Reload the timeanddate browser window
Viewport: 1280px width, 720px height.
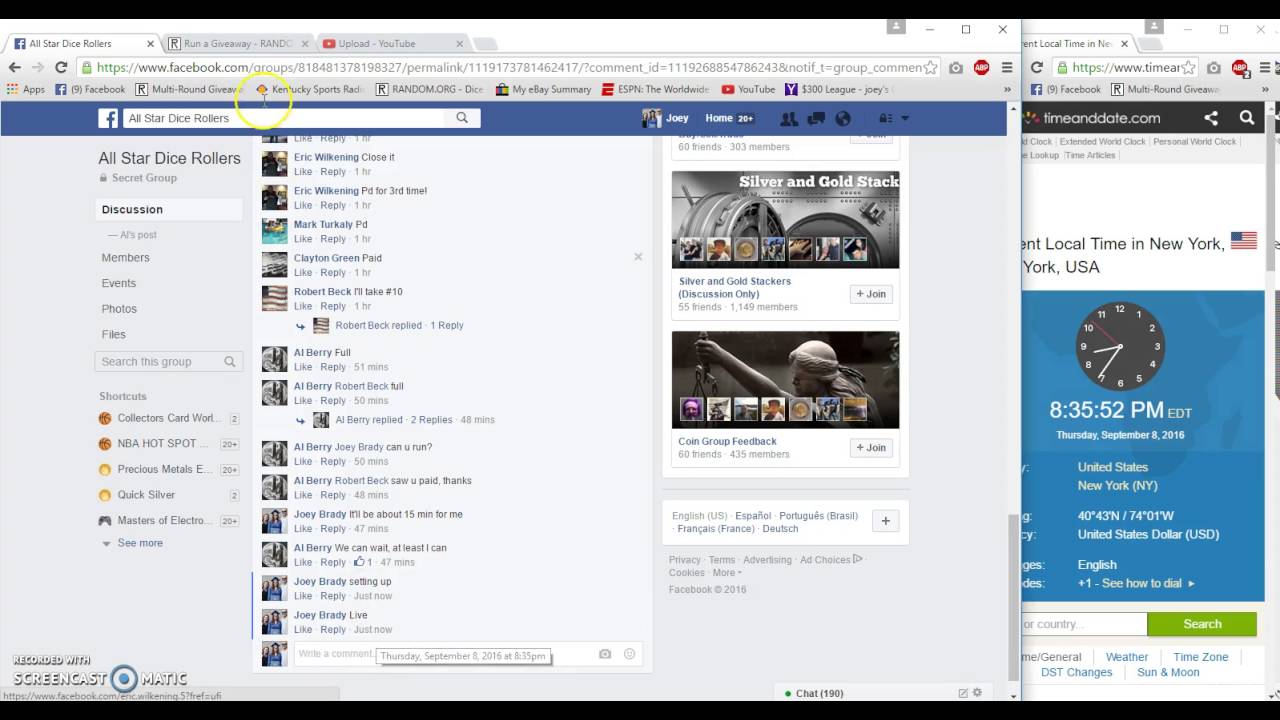click(1036, 67)
